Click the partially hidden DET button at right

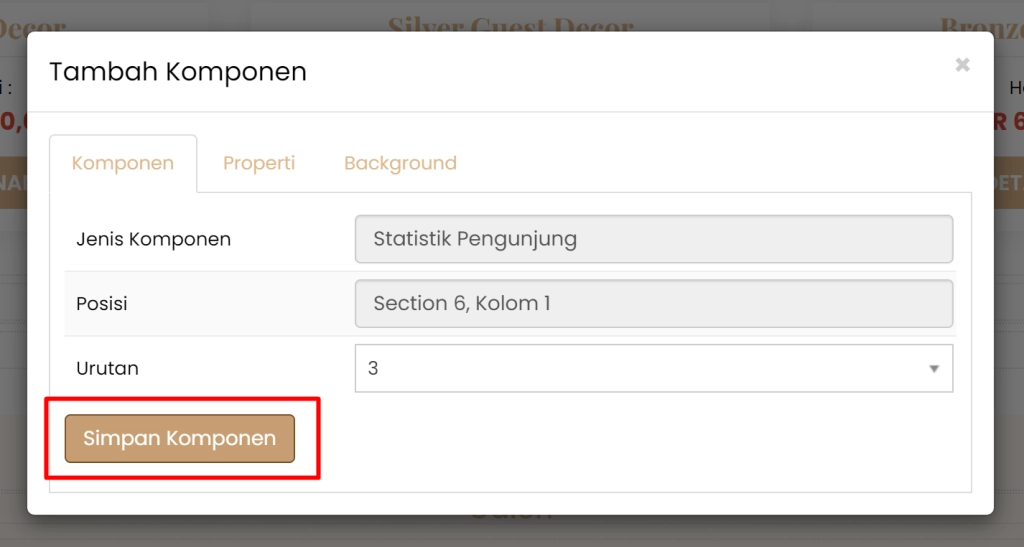[1008, 184]
